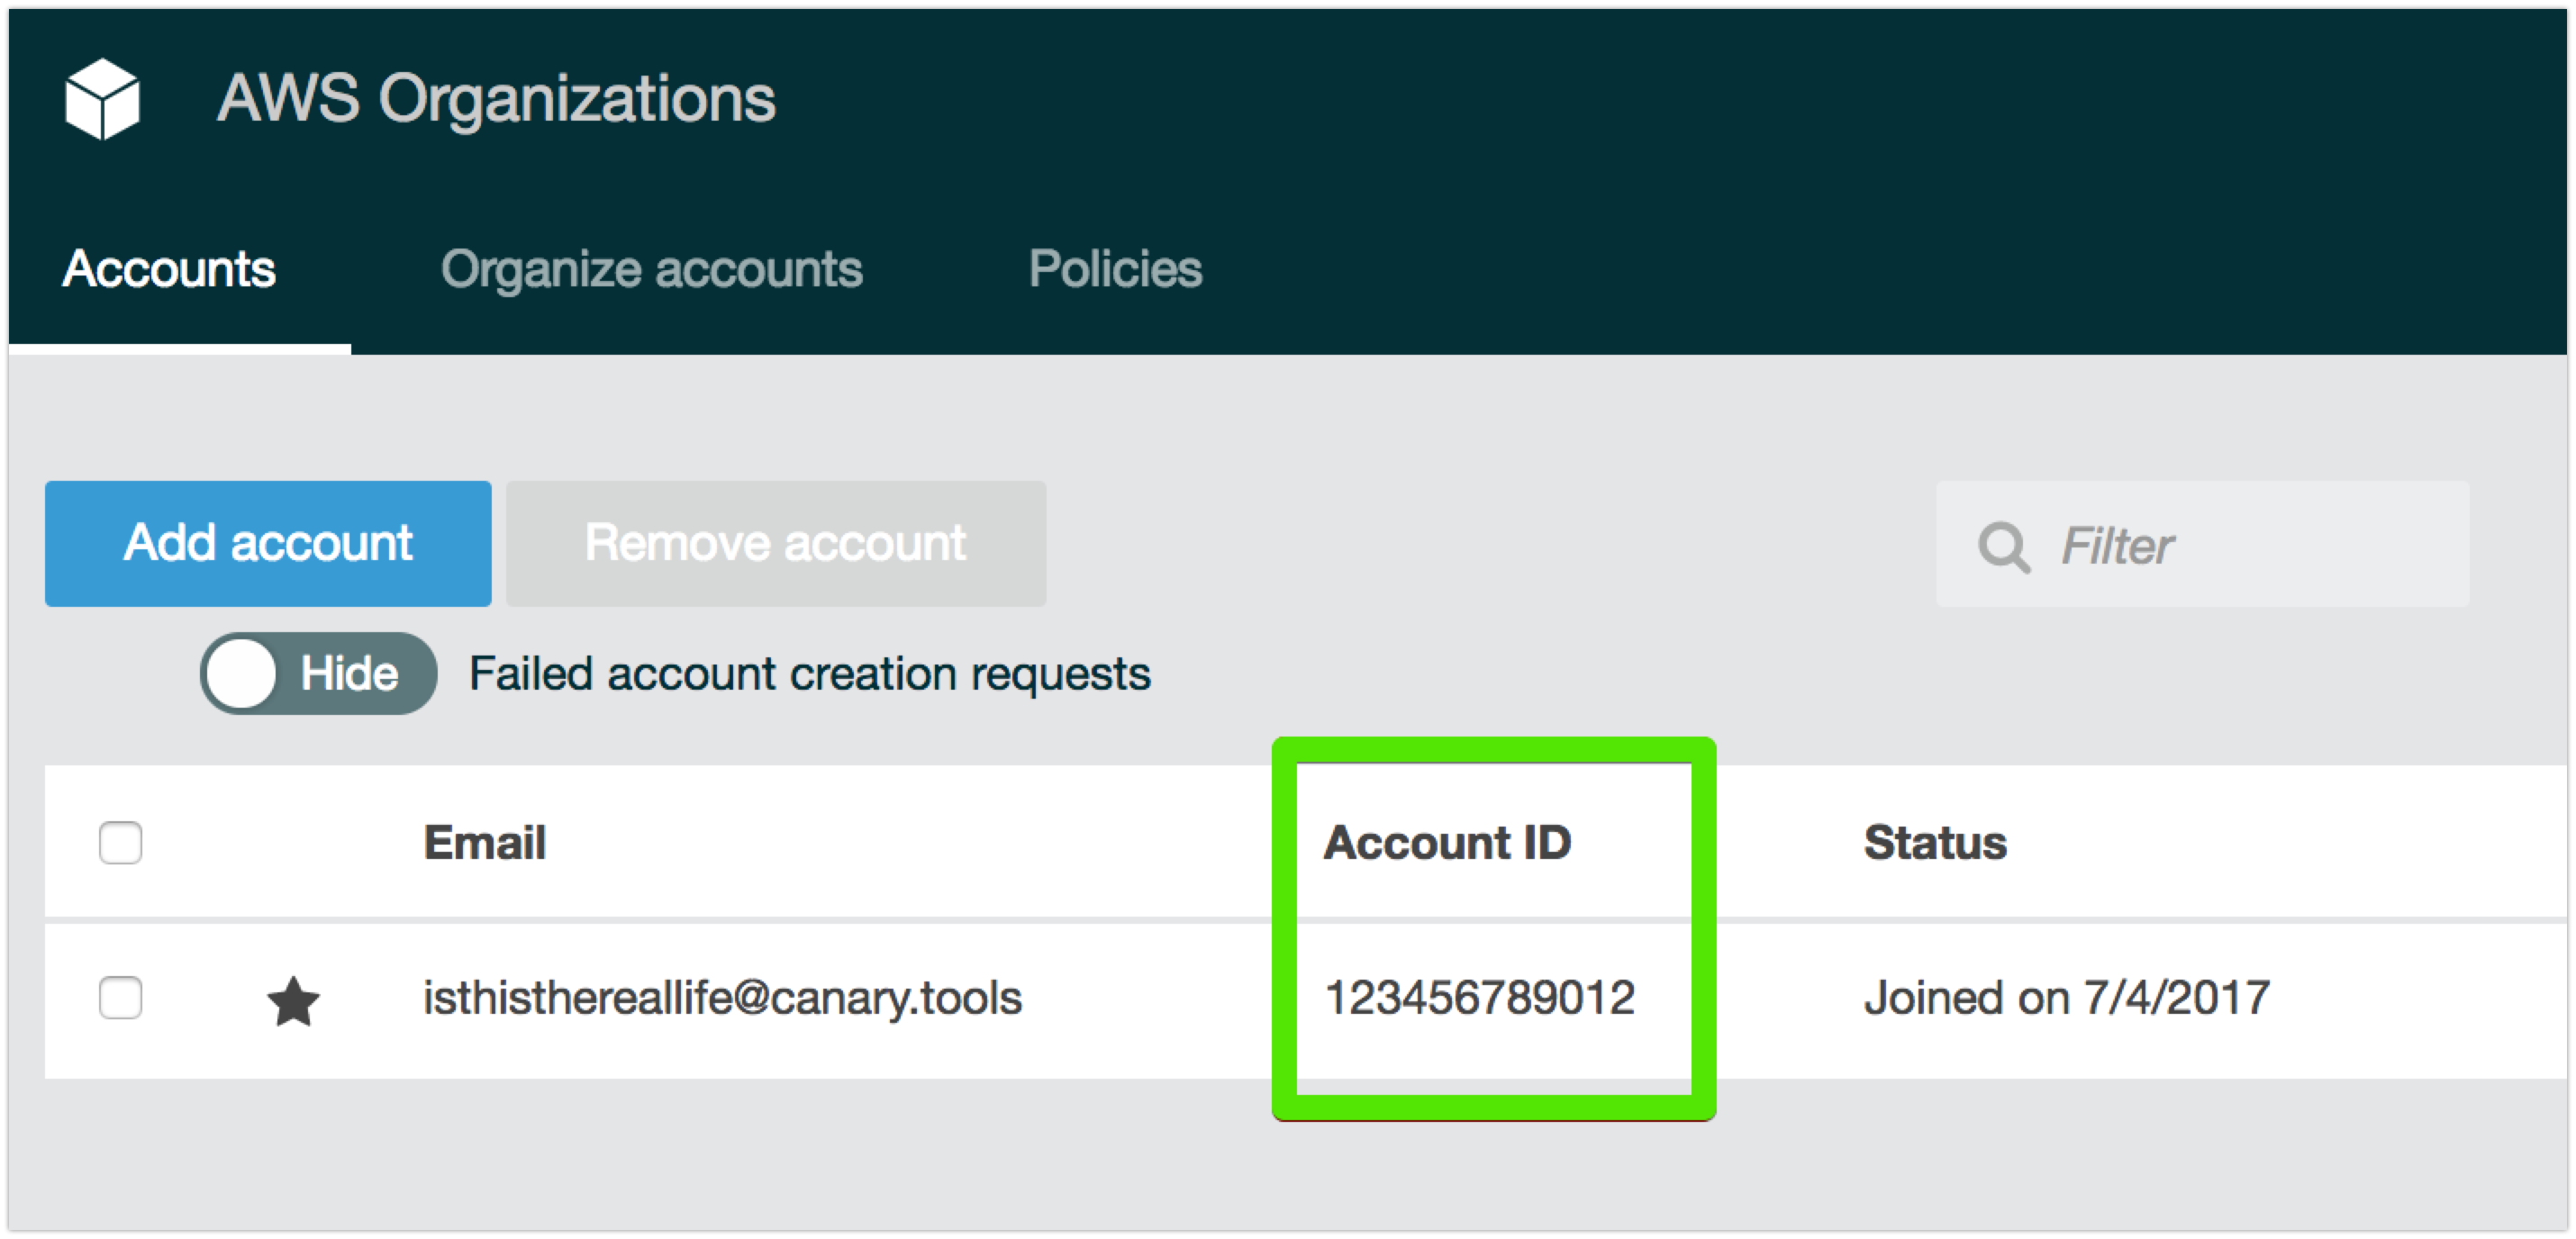The image size is (2576, 1239).
Task: Click the 'Failed account creation requests' label
Action: (810, 674)
